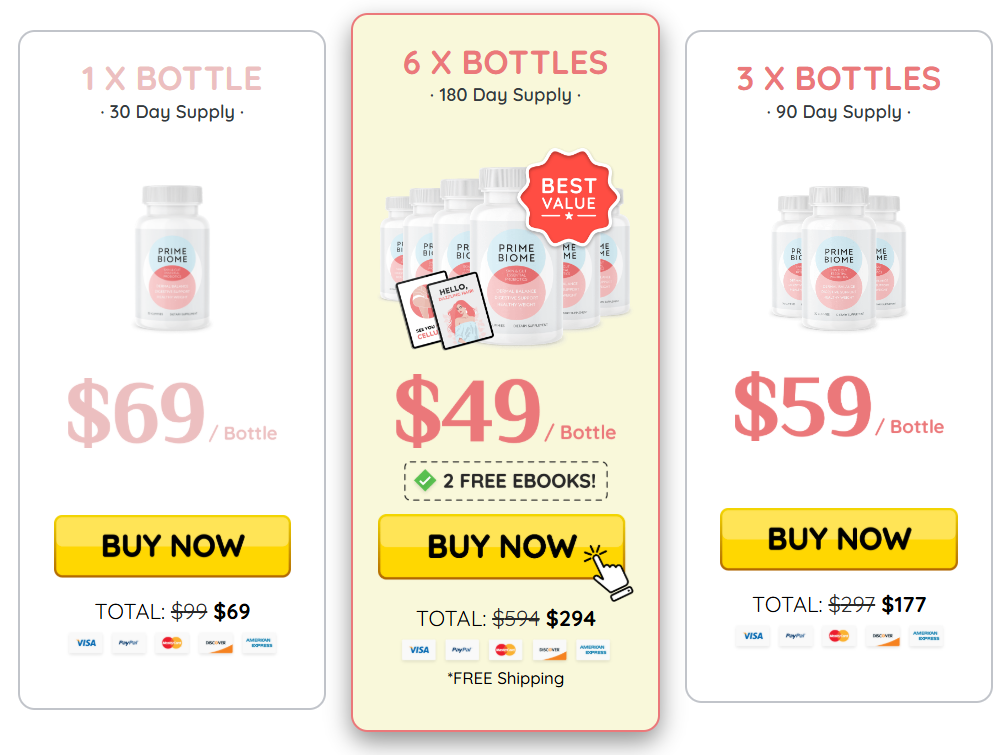Image resolution: width=1006 pixels, height=755 pixels.
Task: Click the green checkmark beside 2 Free Ebooks
Action: coord(425,480)
